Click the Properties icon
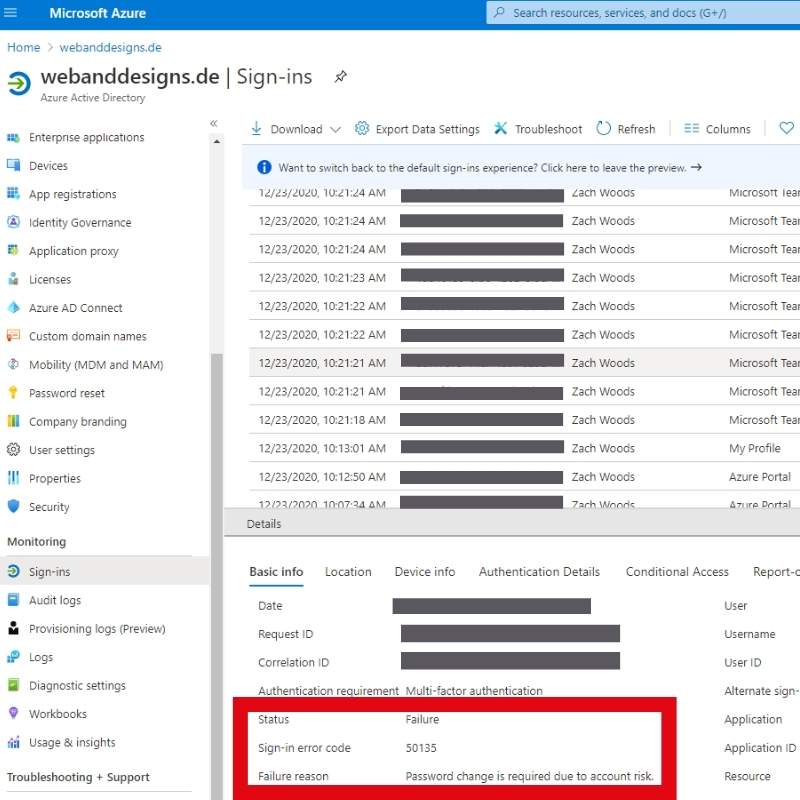 [x=13, y=478]
